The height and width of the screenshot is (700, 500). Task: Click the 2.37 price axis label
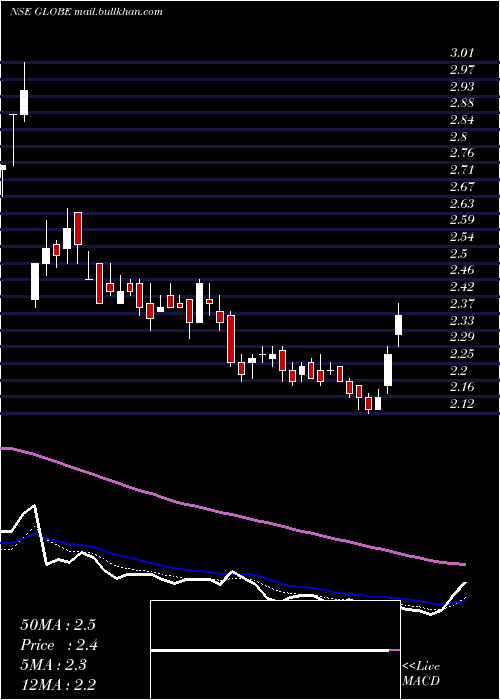coord(462,304)
